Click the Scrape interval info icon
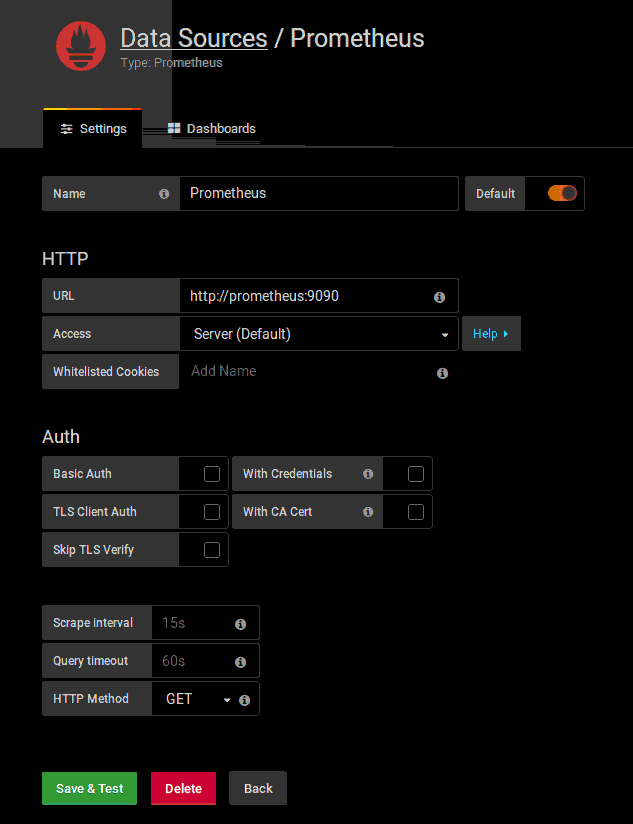Screen dimensions: 633x824 click(240, 624)
